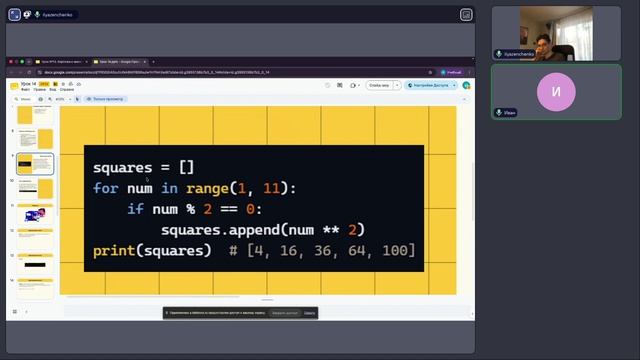This screenshot has width=640, height=360.
Task: Click the Google Slides logo icon
Action: click(14, 86)
